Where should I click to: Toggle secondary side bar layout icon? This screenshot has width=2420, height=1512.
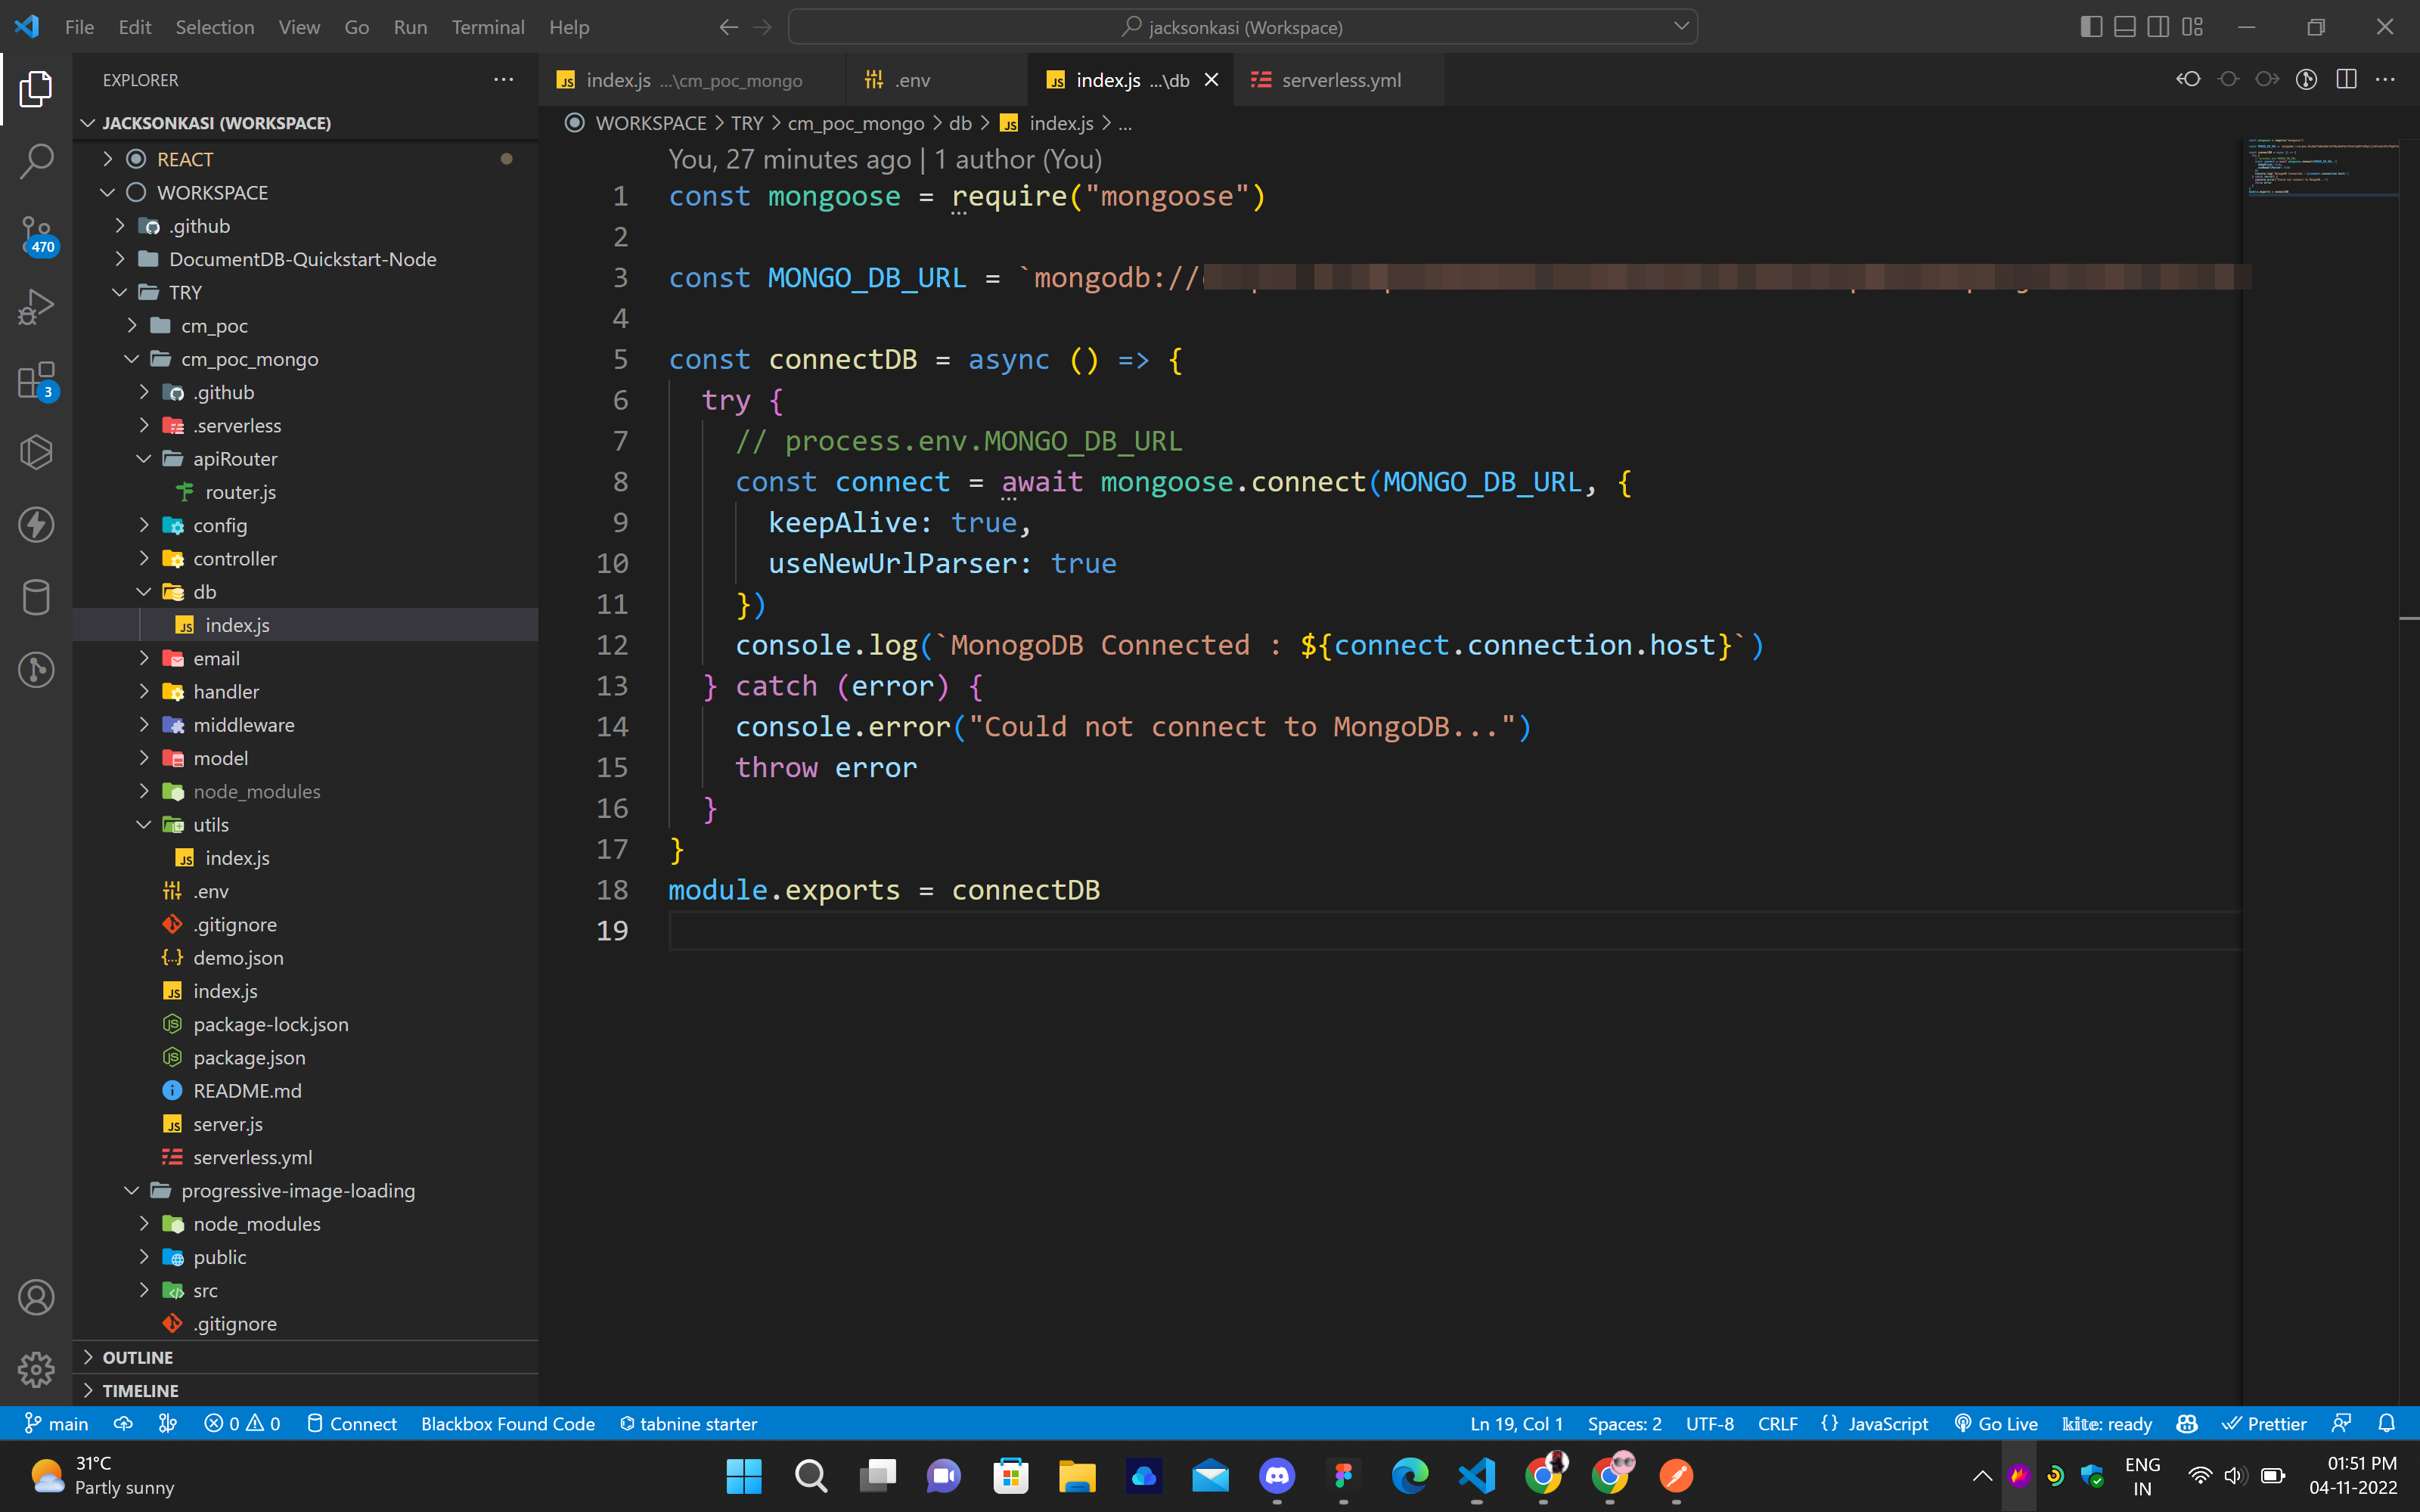2158,27
